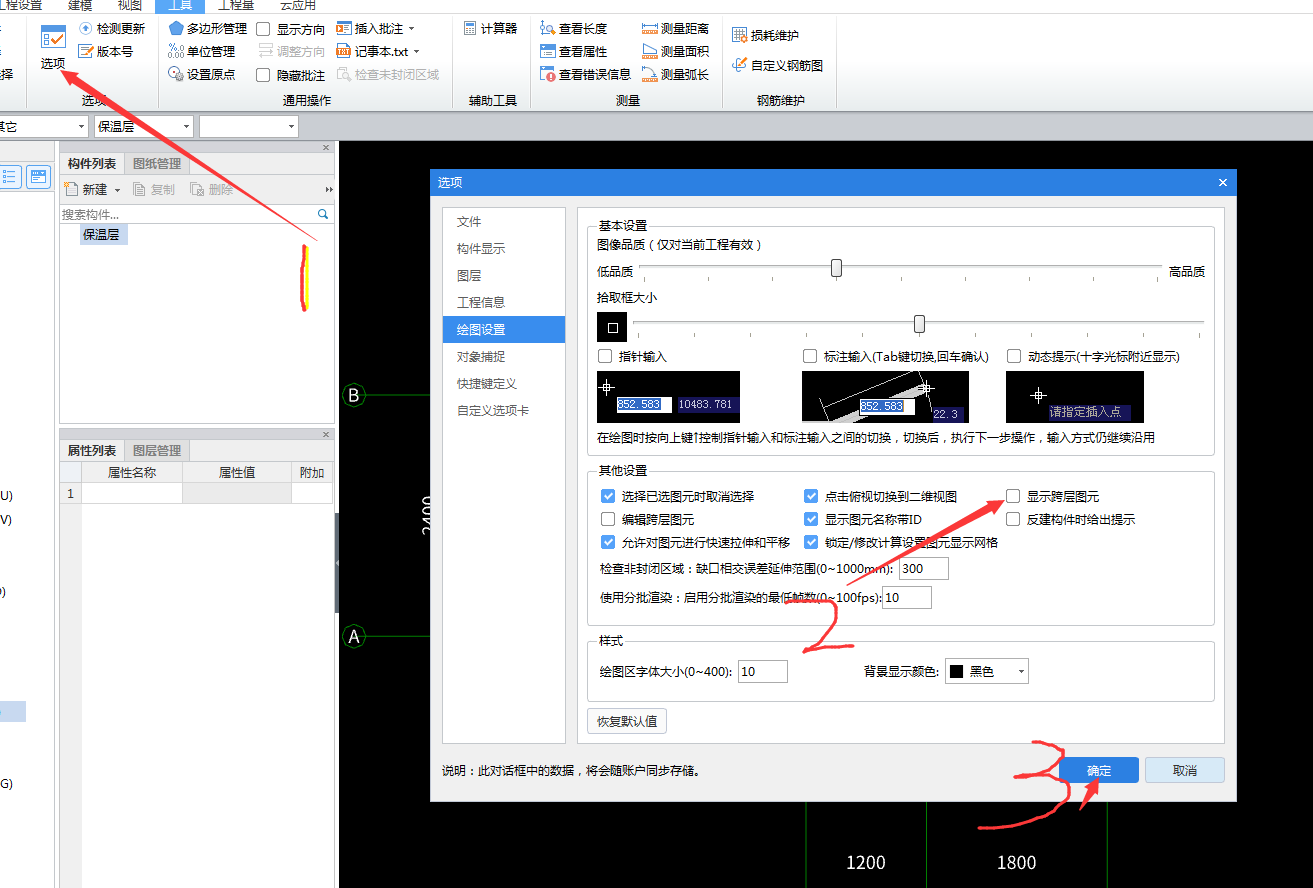This screenshot has height=888, width=1313.
Task: Open 插入批注 insert annotation tool
Action: (x=369, y=29)
